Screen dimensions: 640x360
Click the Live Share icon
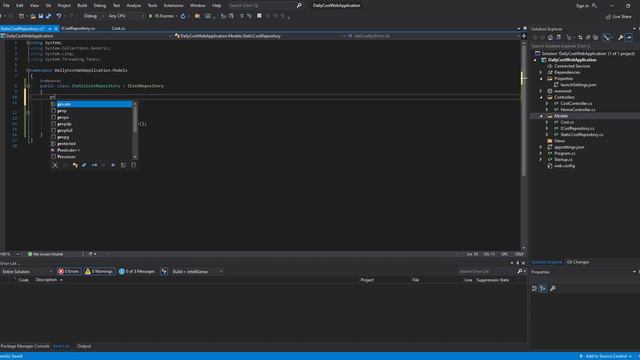point(608,17)
